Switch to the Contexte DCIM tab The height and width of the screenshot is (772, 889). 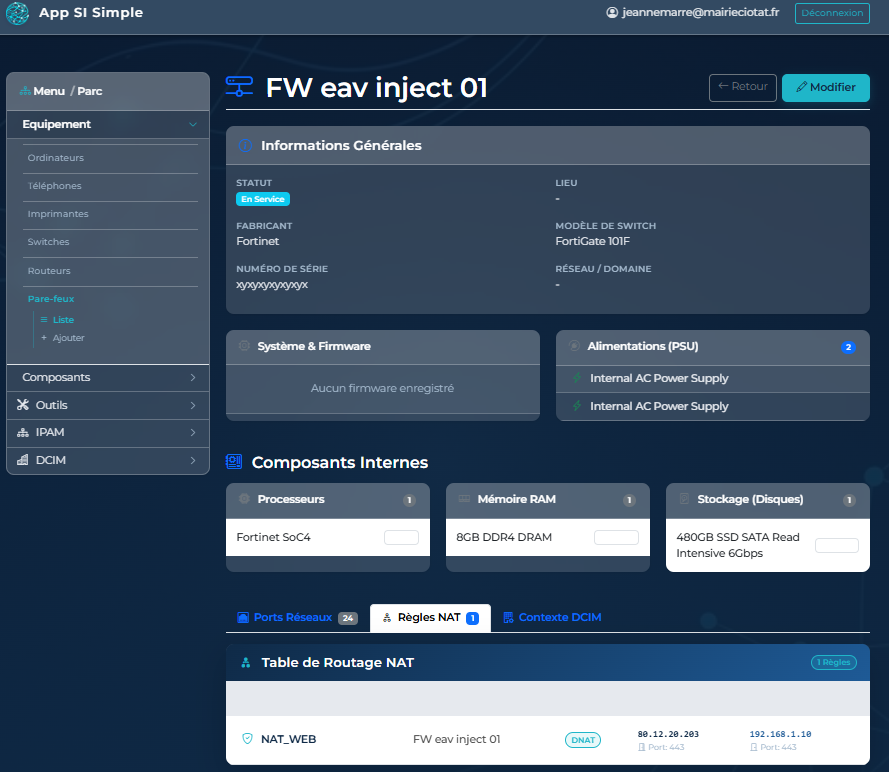[552, 617]
